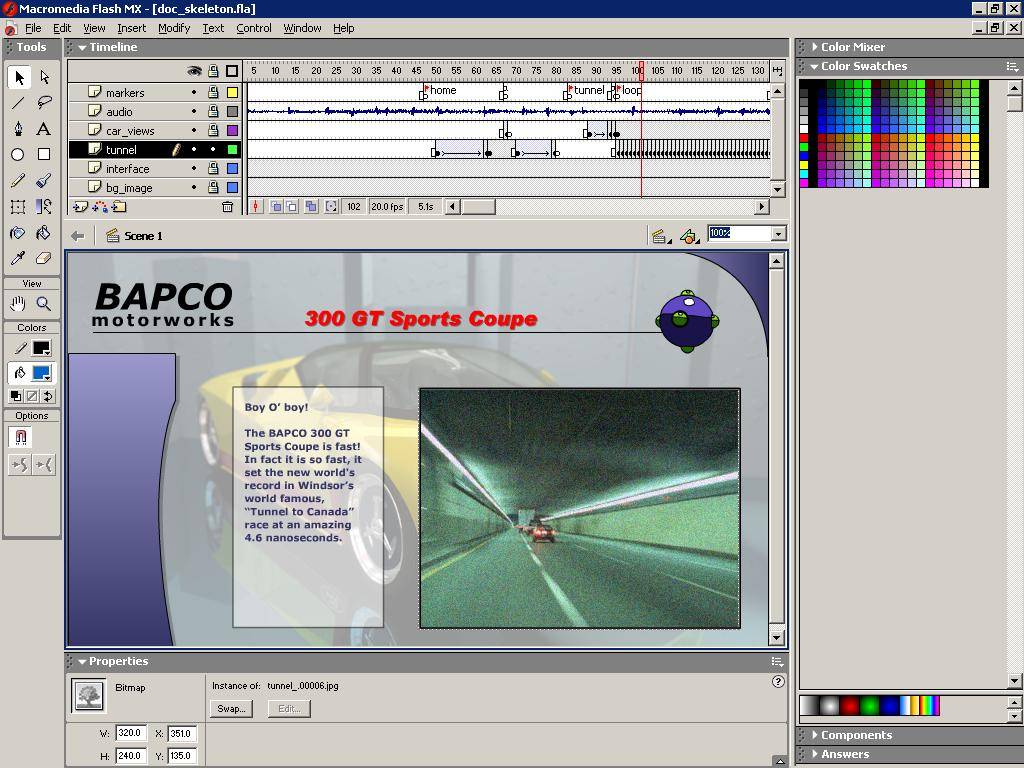Click the Properties help question mark
This screenshot has height=768, width=1024.
[778, 681]
